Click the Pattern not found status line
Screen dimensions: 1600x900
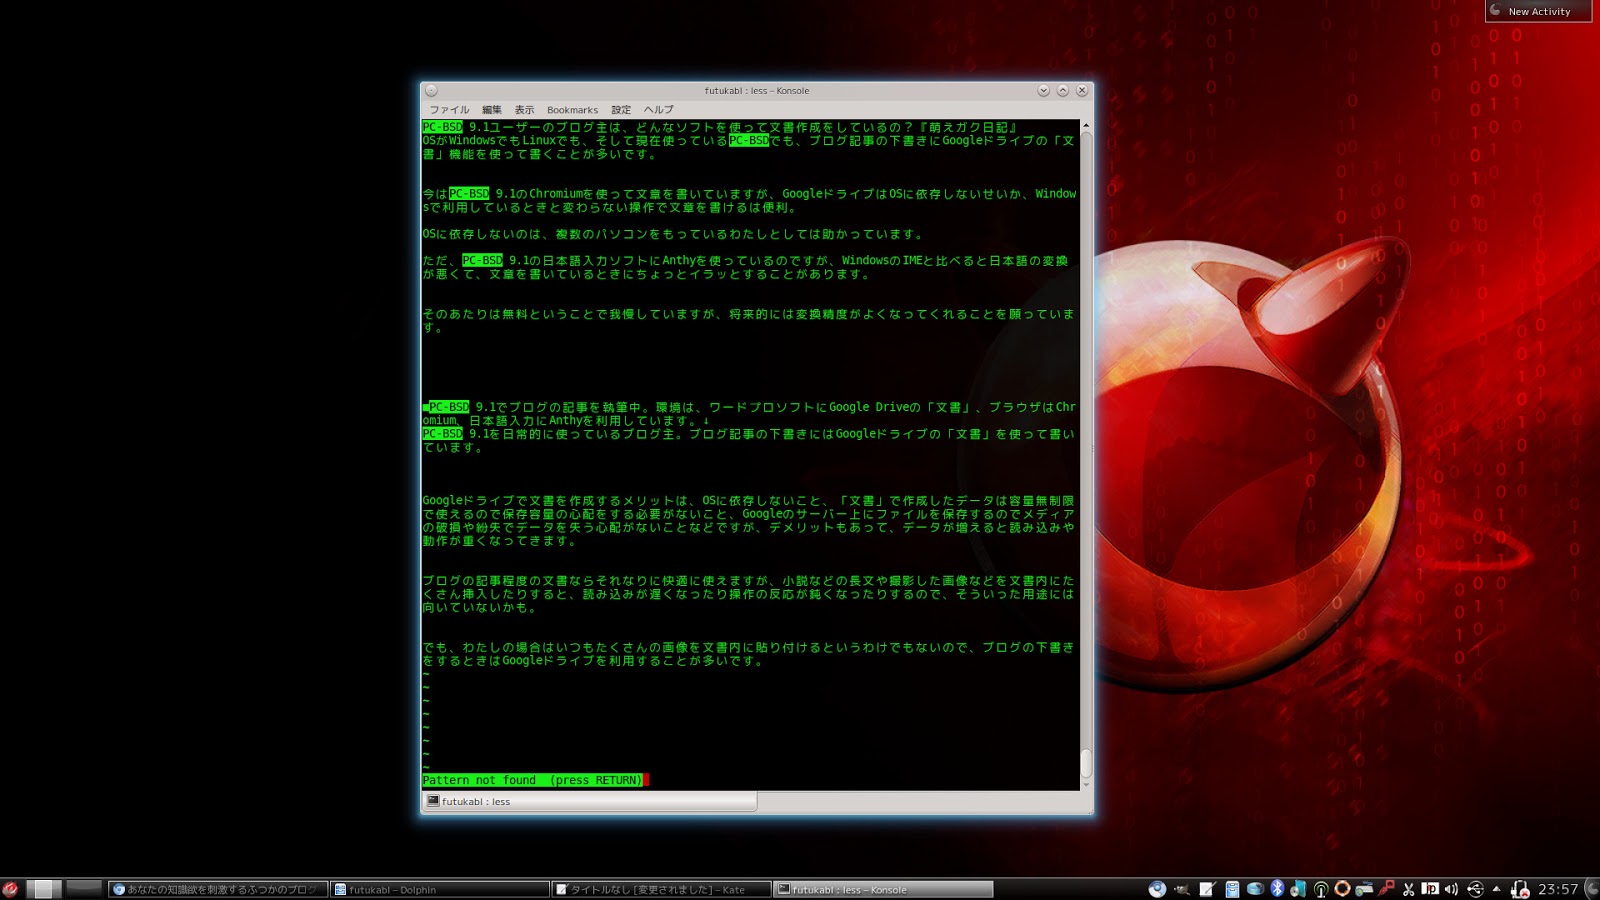(x=532, y=780)
